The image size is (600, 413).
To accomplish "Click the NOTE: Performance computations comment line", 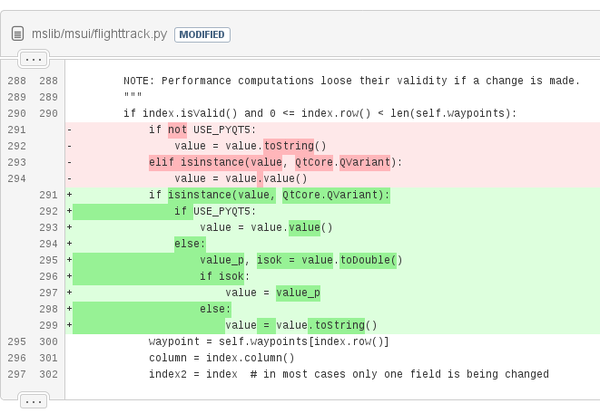I will pyautogui.click(x=352, y=81).
